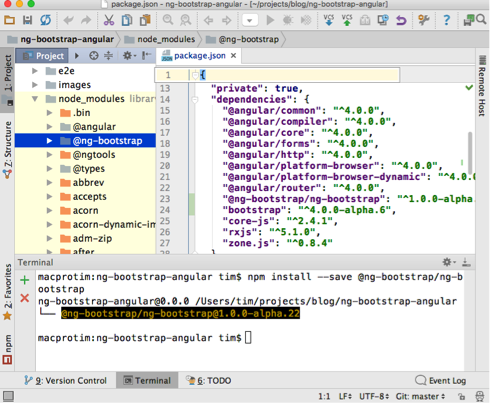Viewport: 490px width, 403px height.
Task: Hide the Project panel with its hide icon
Action: click(x=146, y=55)
